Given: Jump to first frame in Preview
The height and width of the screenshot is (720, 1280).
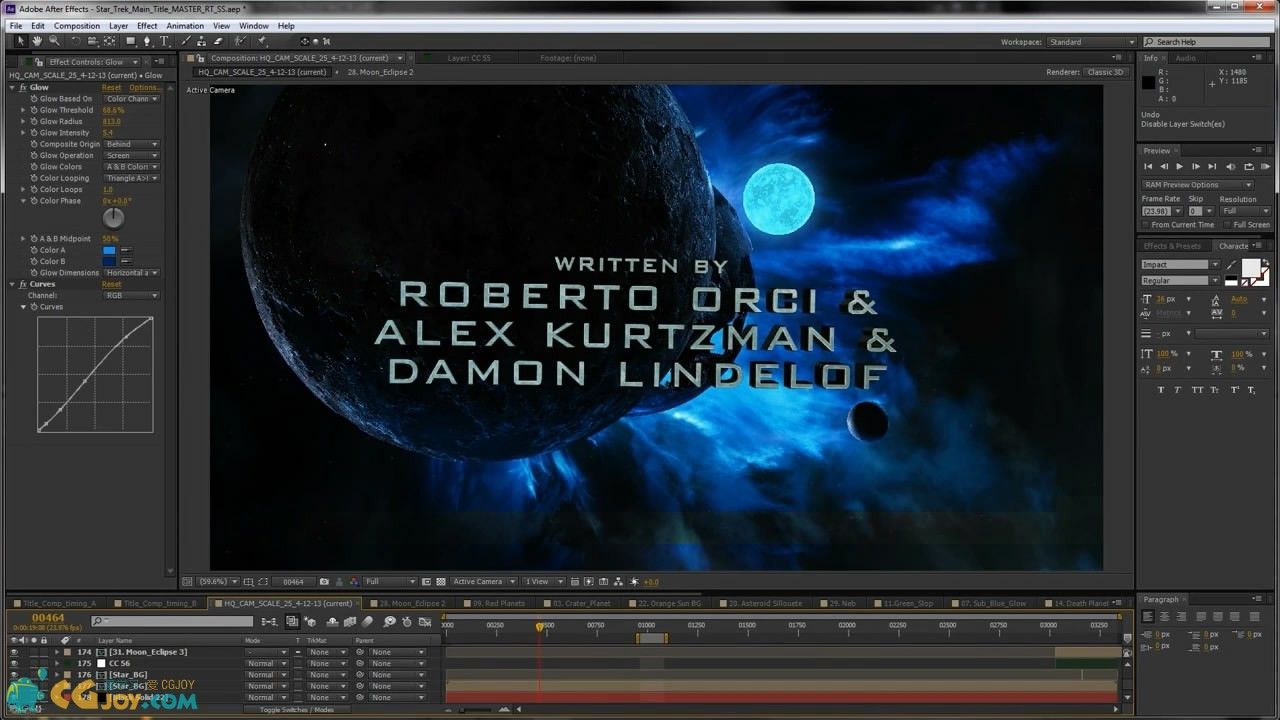Looking at the screenshot, I should tap(1148, 166).
